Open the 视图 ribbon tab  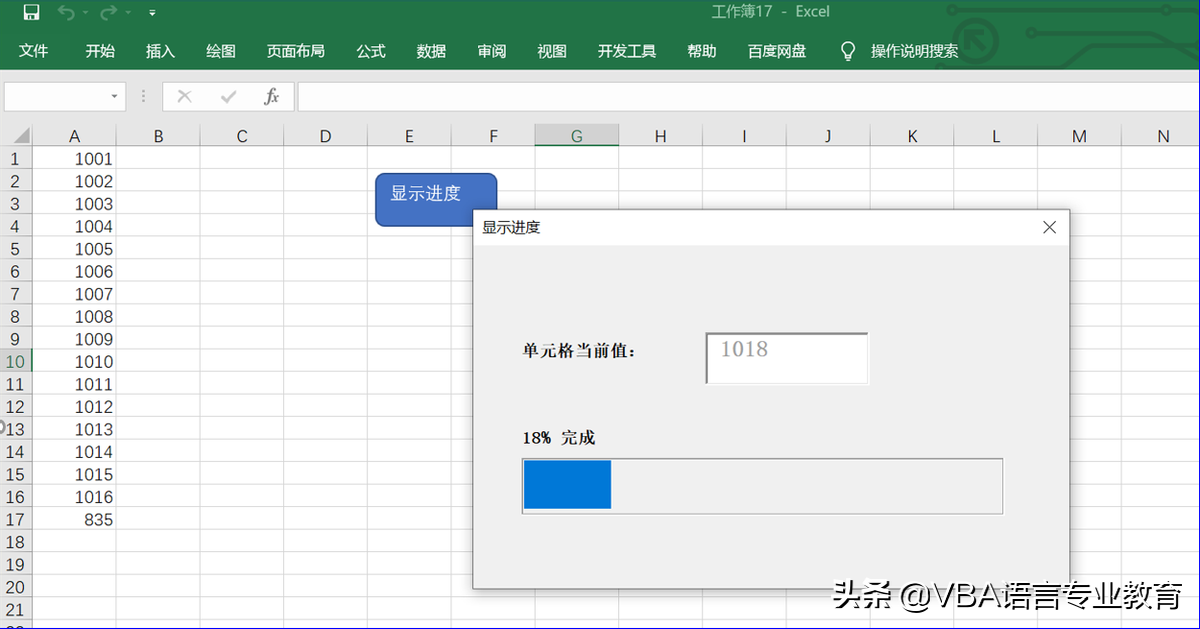pos(552,51)
